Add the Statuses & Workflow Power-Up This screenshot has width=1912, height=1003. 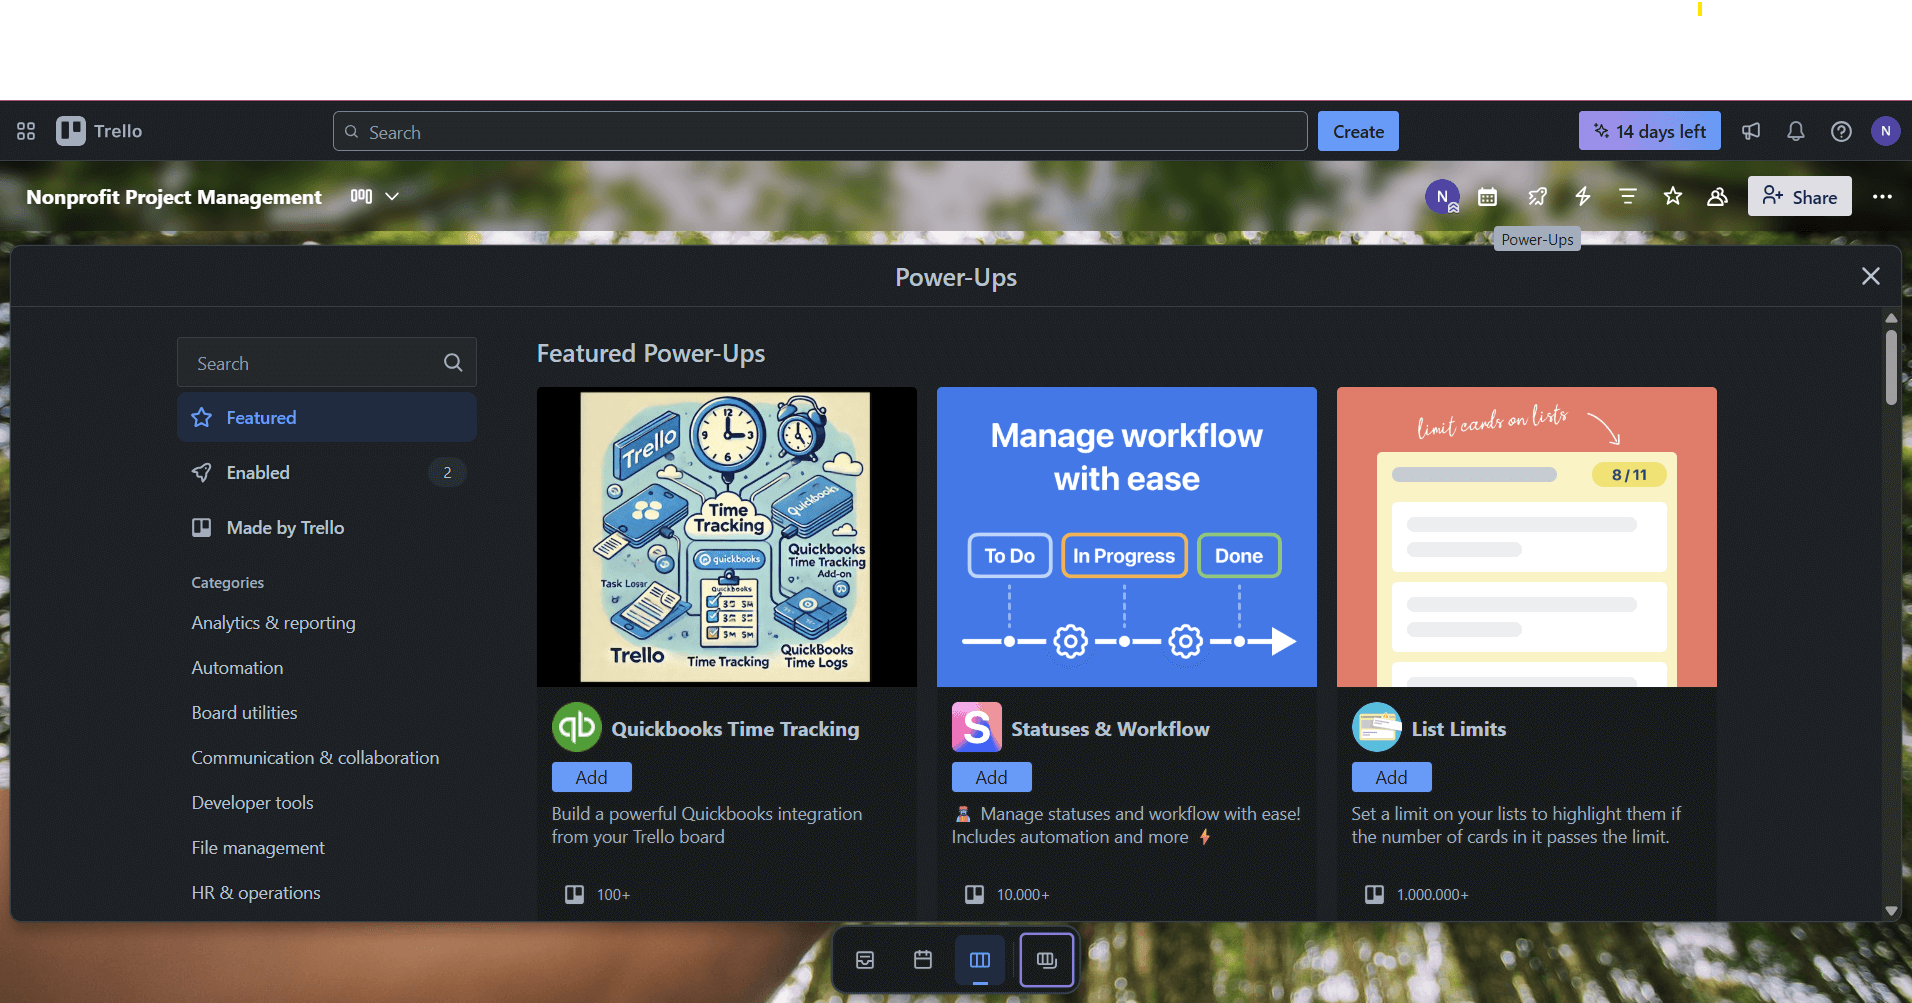[x=991, y=777]
